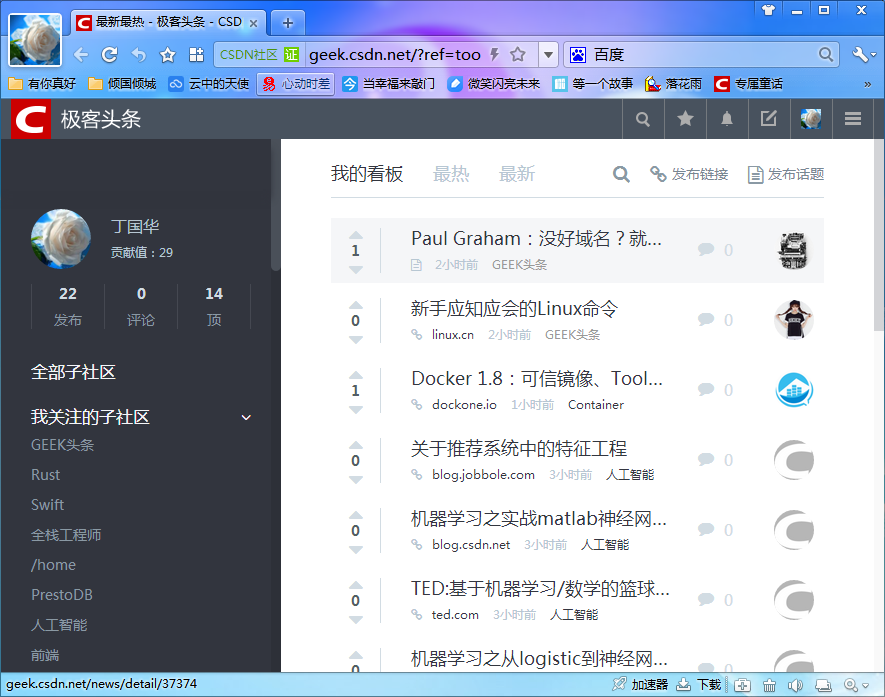The width and height of the screenshot is (885, 697).
Task: Open the 等一个故事 bookmark
Action: pos(593,84)
